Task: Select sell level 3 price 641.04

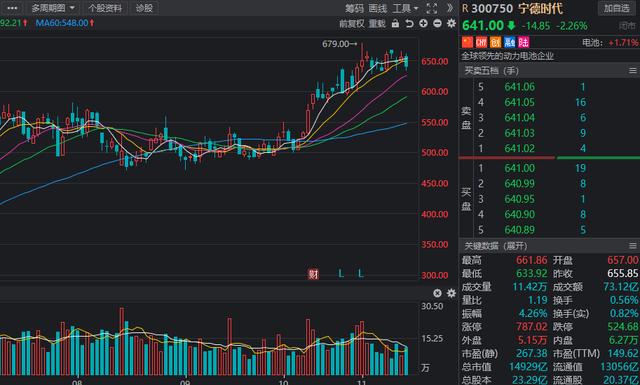Action: click(519, 118)
